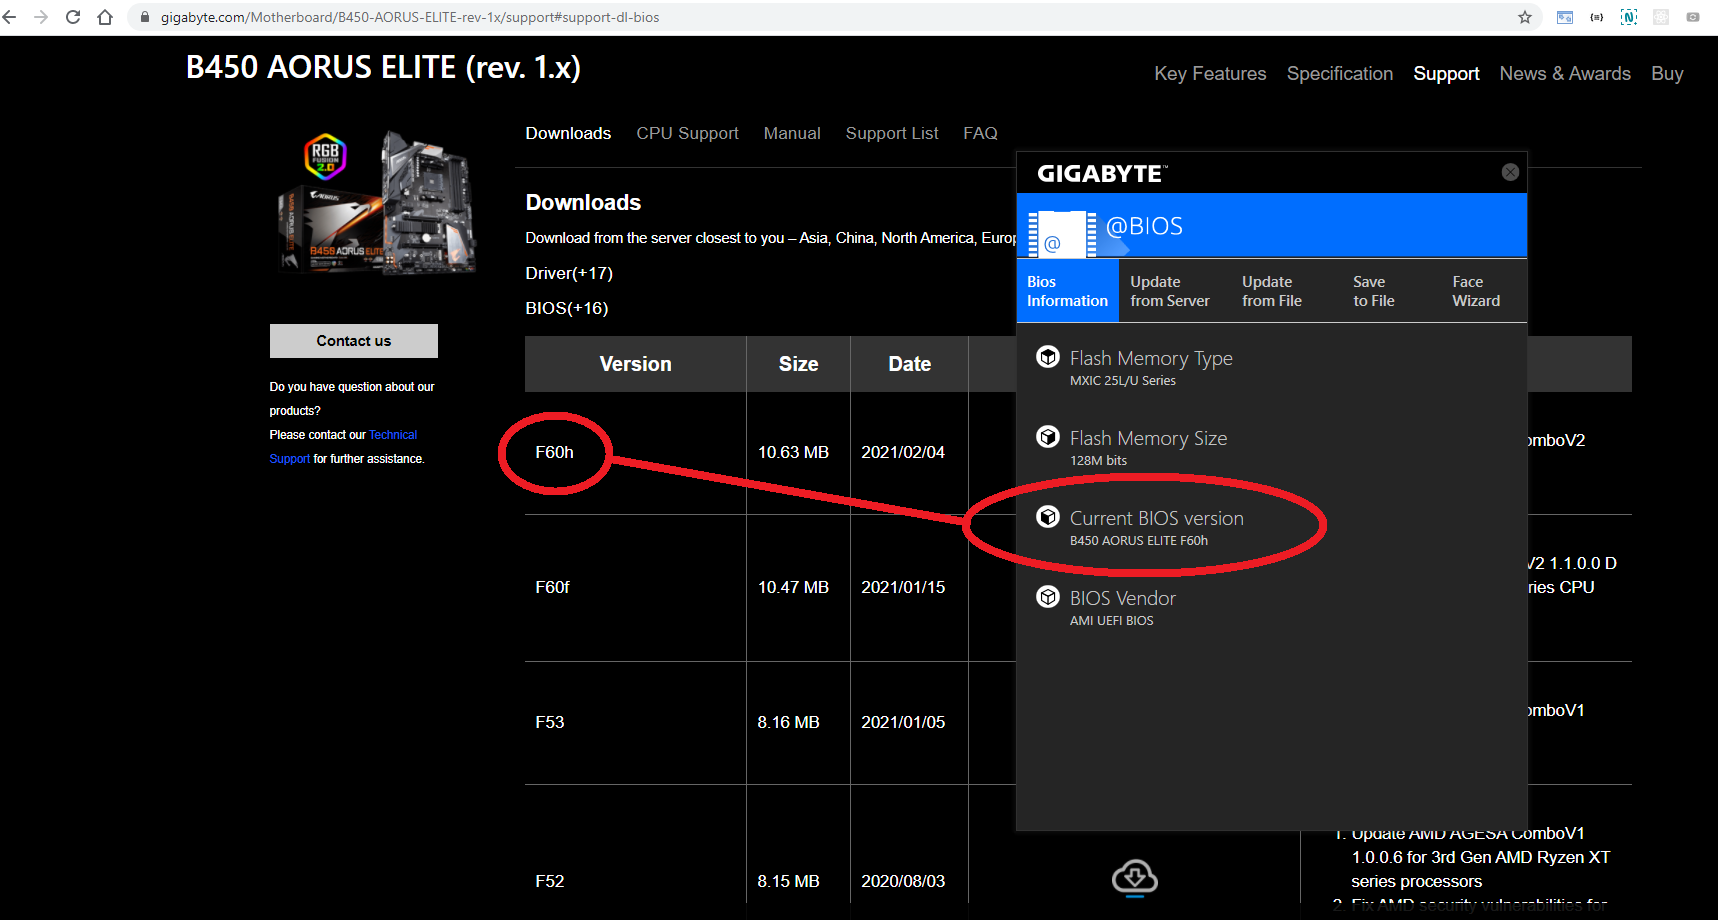Click the Flash Memory Type cube icon
Image resolution: width=1718 pixels, height=920 pixels.
pyautogui.click(x=1047, y=357)
